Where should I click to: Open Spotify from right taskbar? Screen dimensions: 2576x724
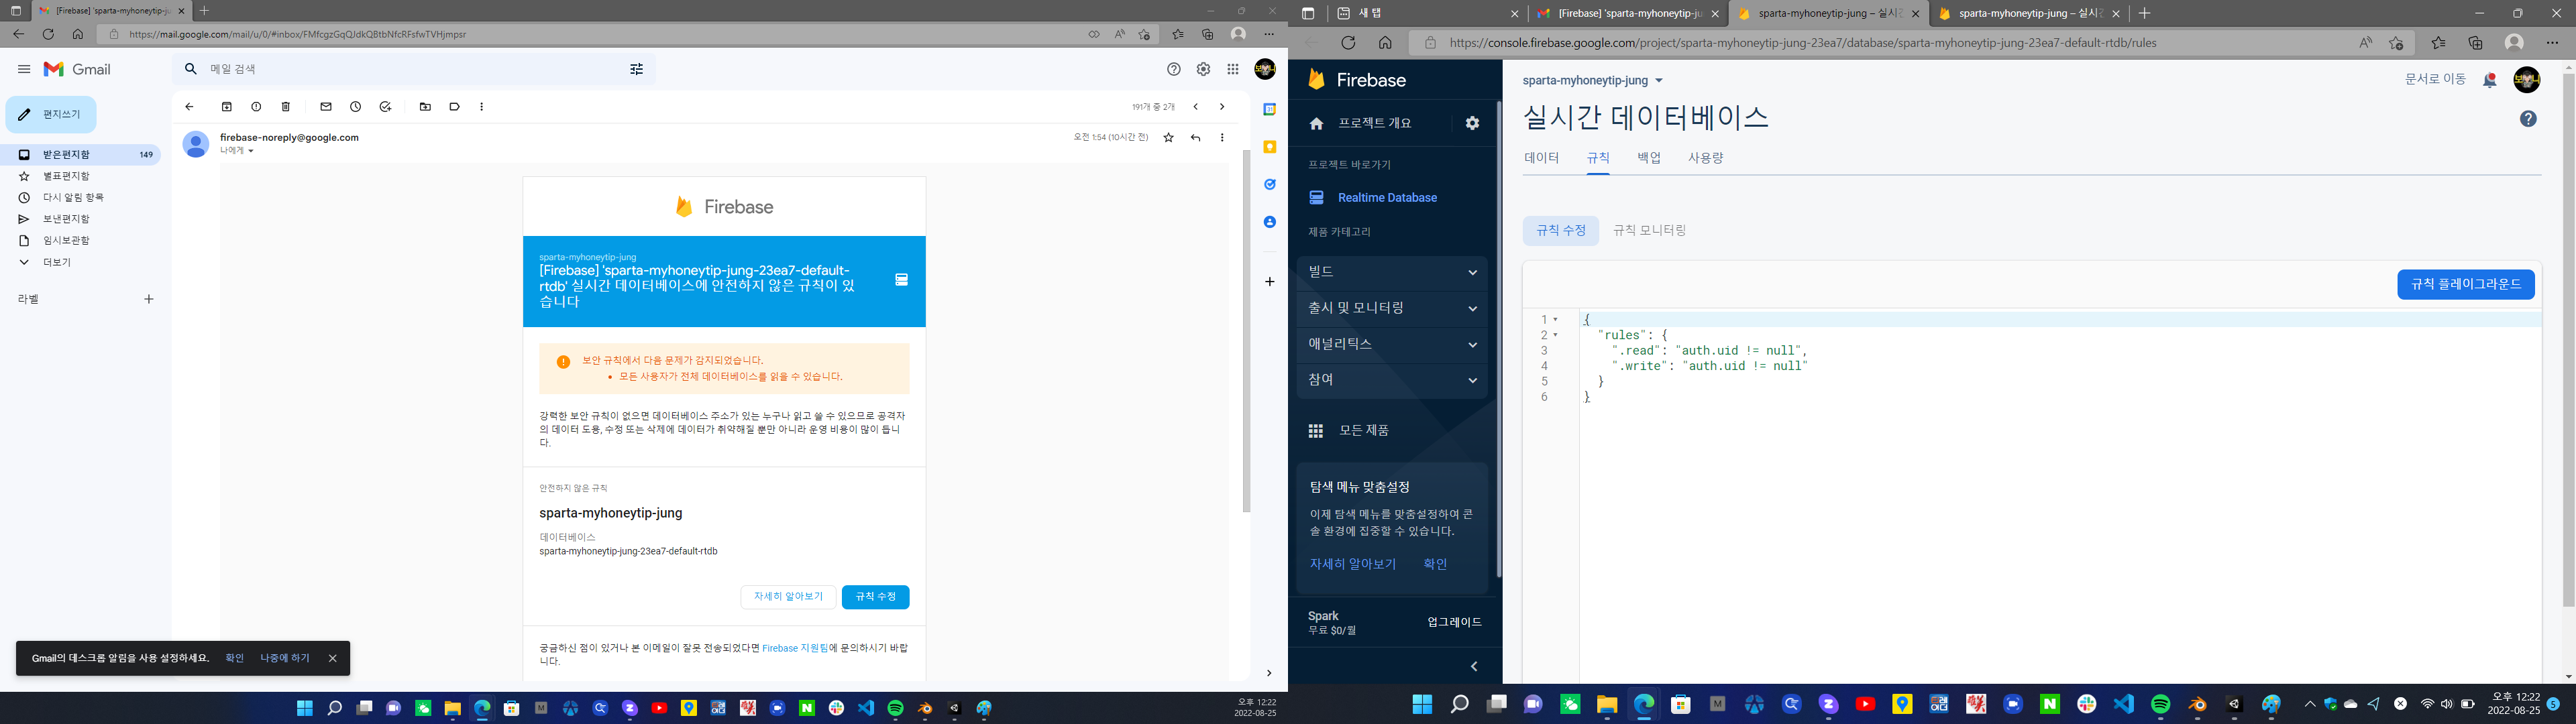click(2160, 704)
